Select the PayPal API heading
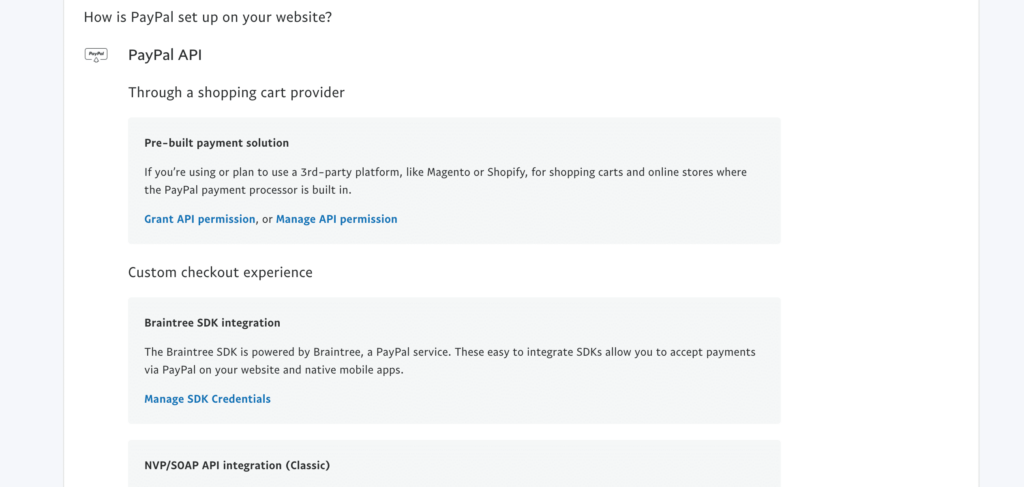 165,55
